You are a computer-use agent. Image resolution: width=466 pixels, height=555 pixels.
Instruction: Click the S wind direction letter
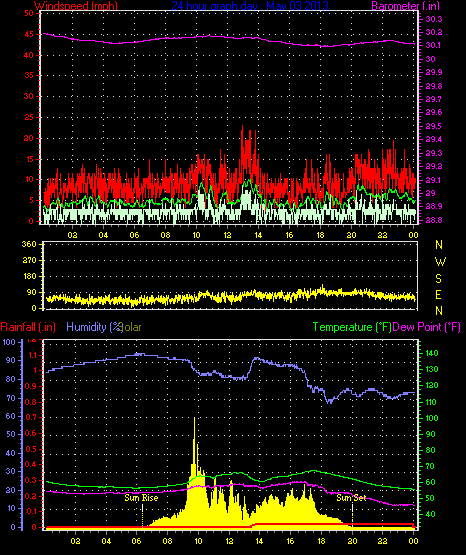click(439, 279)
